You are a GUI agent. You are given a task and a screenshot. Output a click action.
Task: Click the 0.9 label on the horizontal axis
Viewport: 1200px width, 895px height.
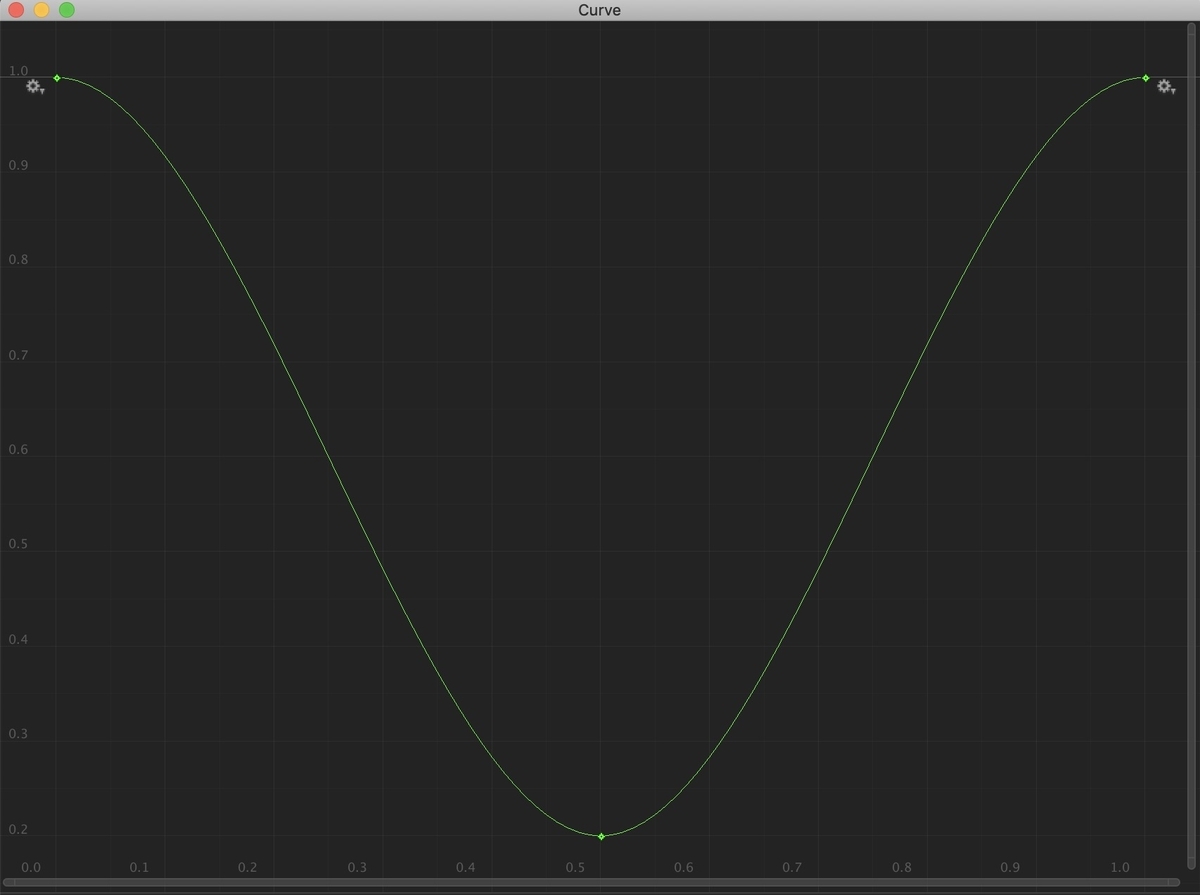pyautogui.click(x=1010, y=867)
